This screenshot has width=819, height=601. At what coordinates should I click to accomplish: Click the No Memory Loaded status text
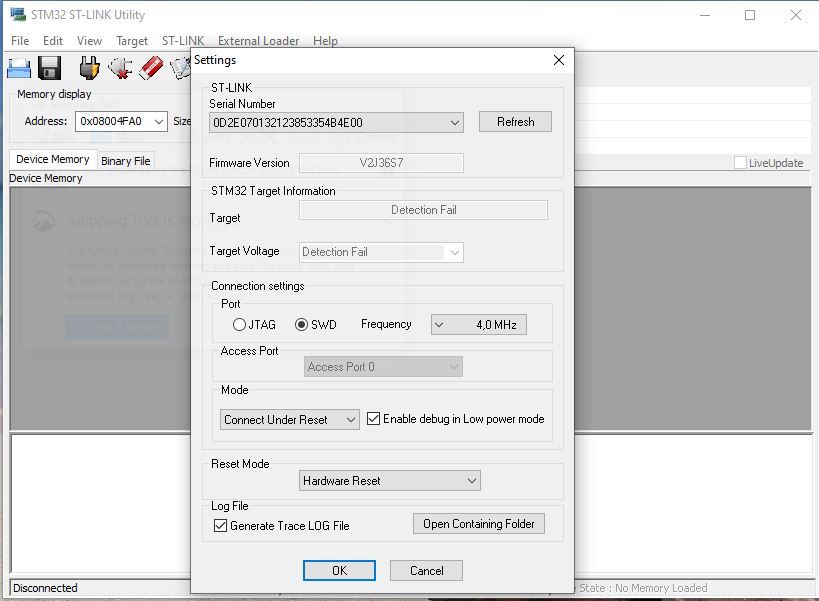pos(661,588)
